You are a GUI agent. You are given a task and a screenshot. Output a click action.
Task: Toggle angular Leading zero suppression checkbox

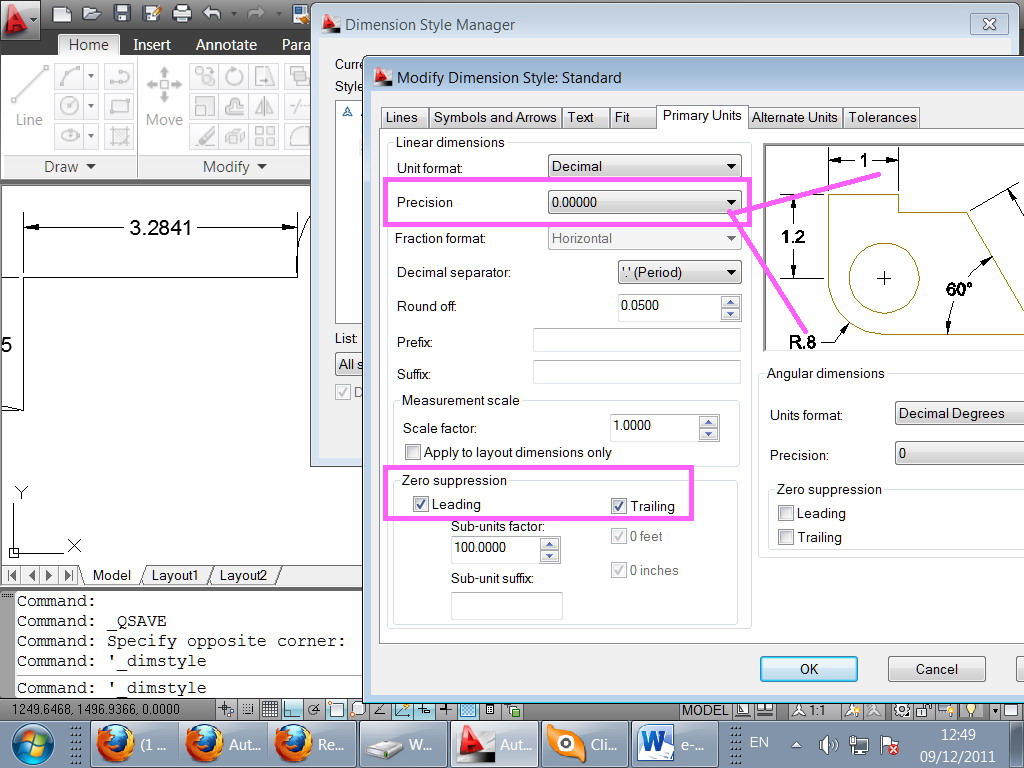coord(786,513)
